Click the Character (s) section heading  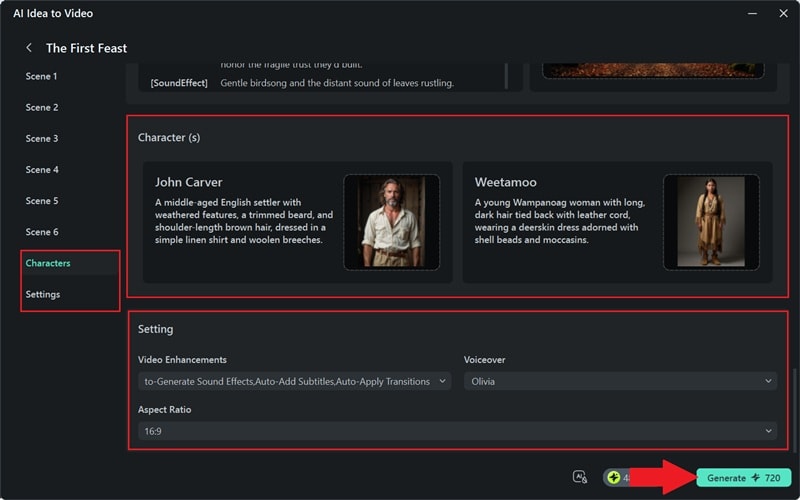click(169, 138)
